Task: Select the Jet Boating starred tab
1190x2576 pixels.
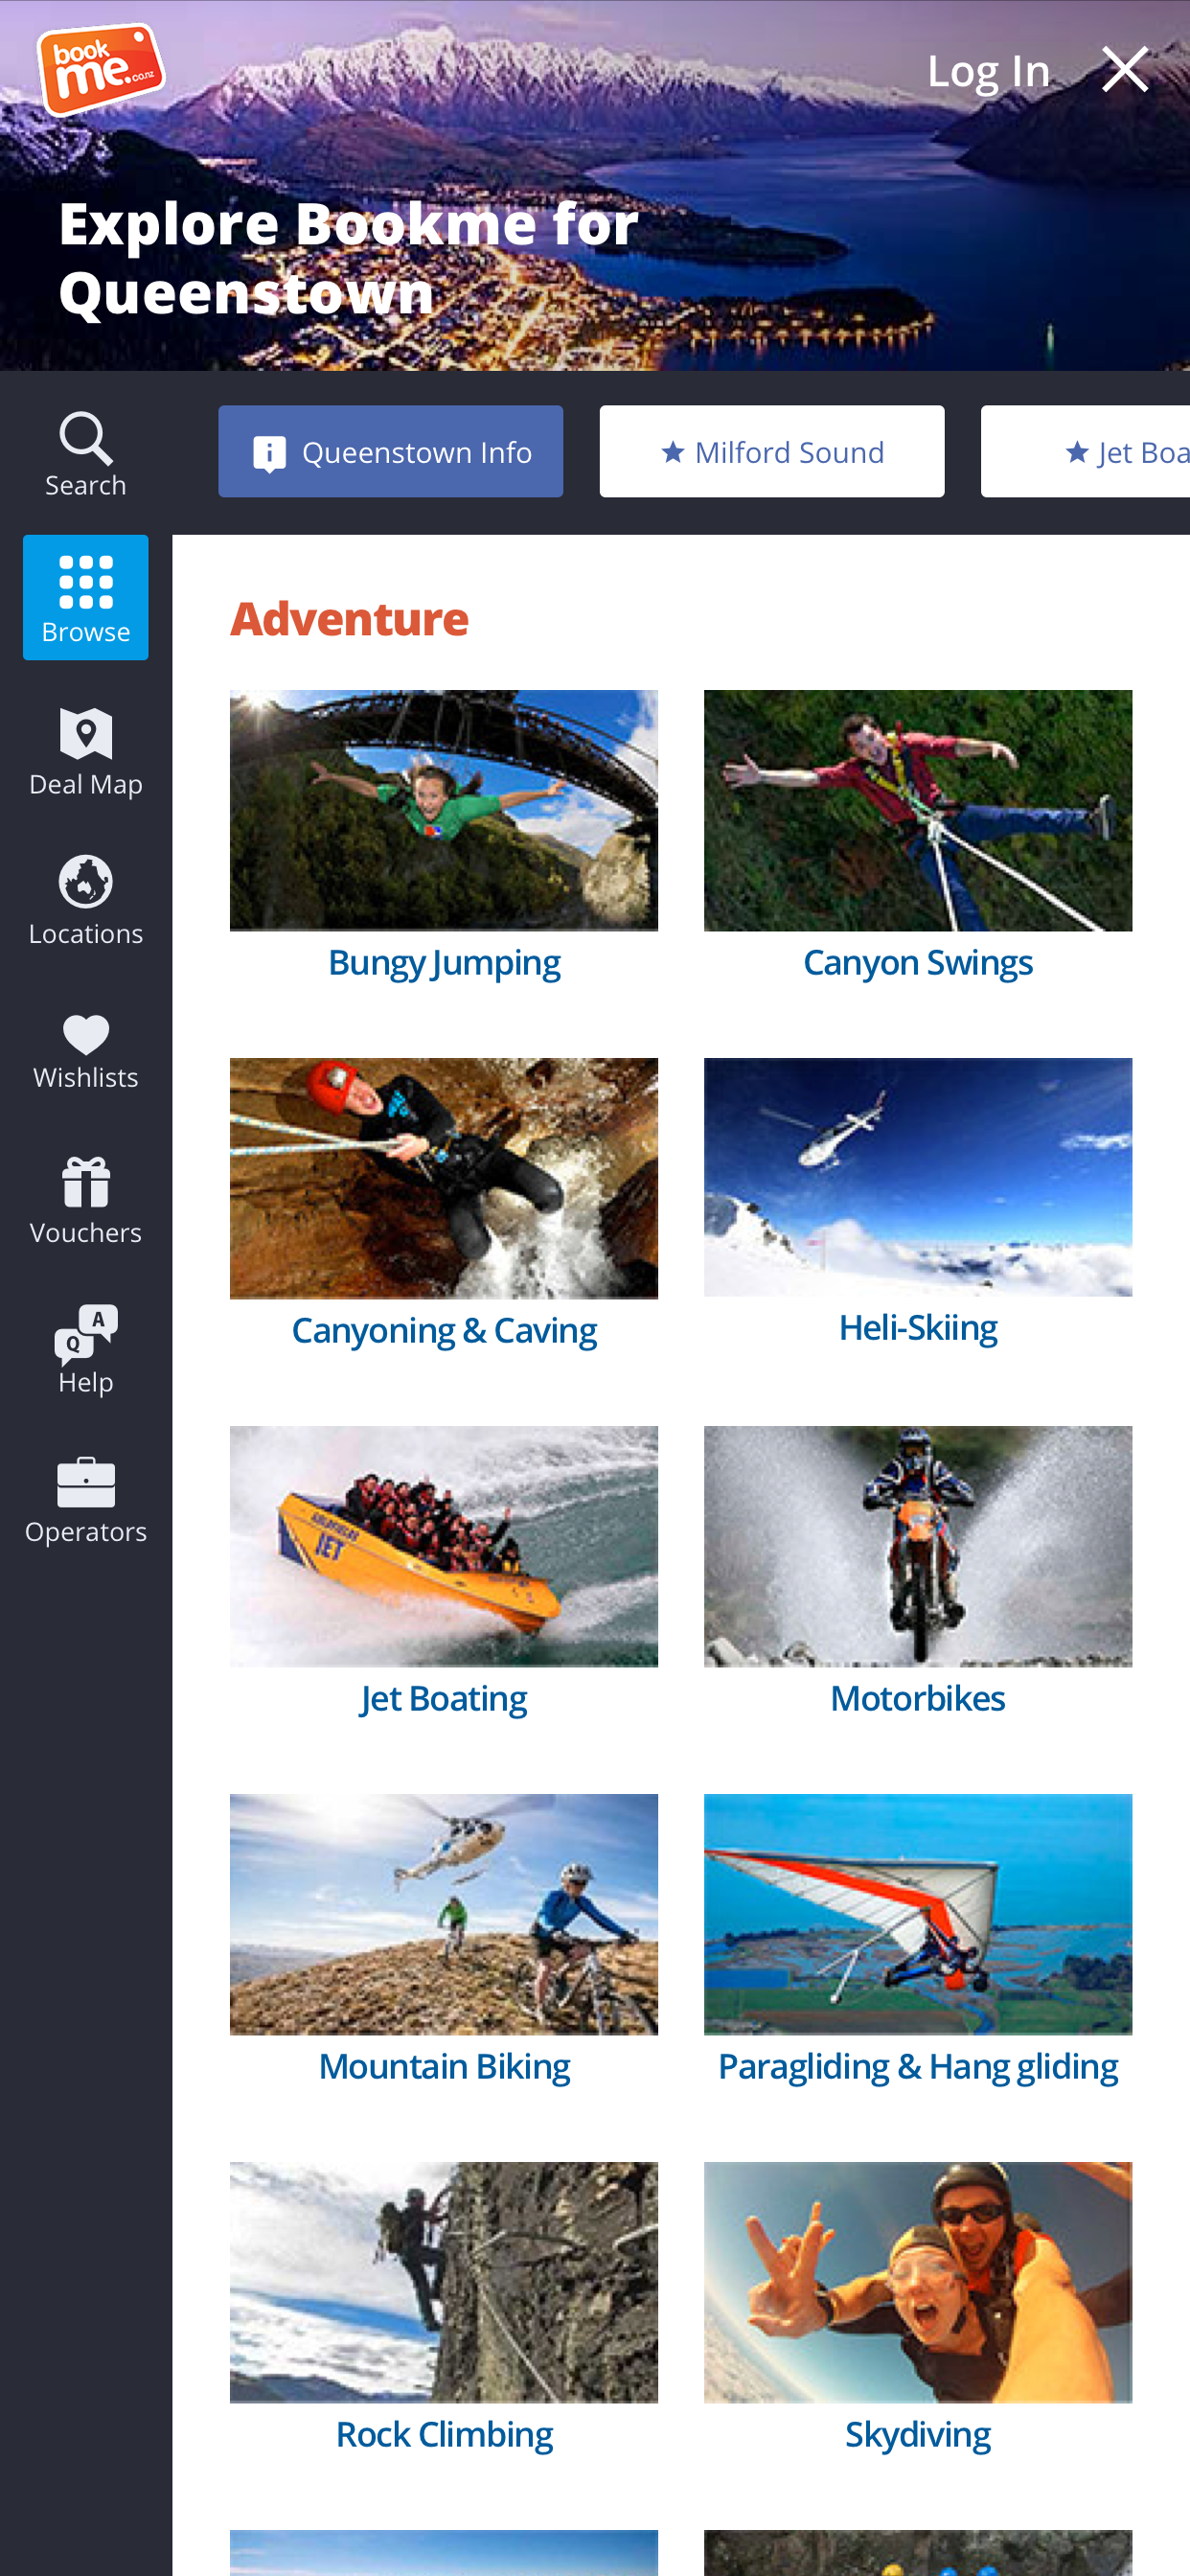Action: [1086, 452]
